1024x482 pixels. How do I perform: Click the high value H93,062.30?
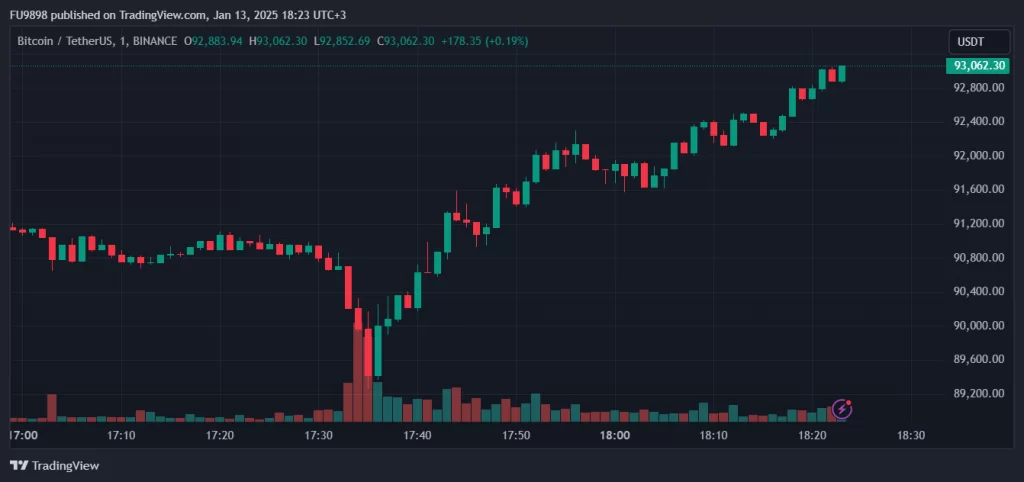280,41
